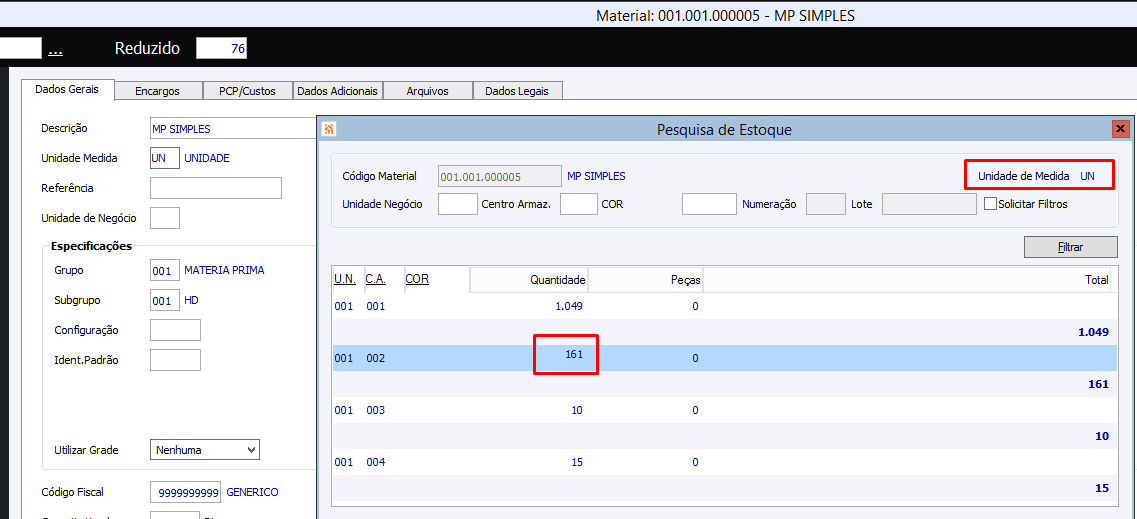This screenshot has width=1137, height=519.
Task: Switch to the Dados Gerais tab
Action: (66, 90)
